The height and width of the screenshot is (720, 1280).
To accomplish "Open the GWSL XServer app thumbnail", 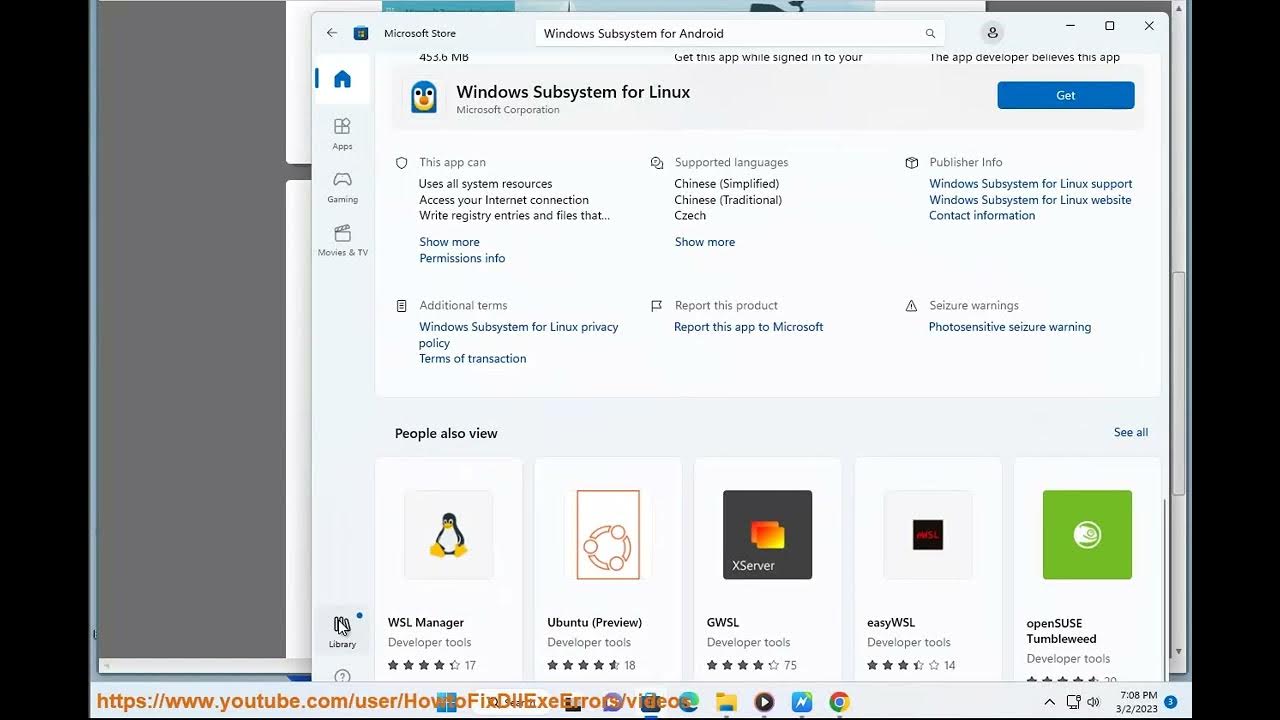I will [x=767, y=534].
